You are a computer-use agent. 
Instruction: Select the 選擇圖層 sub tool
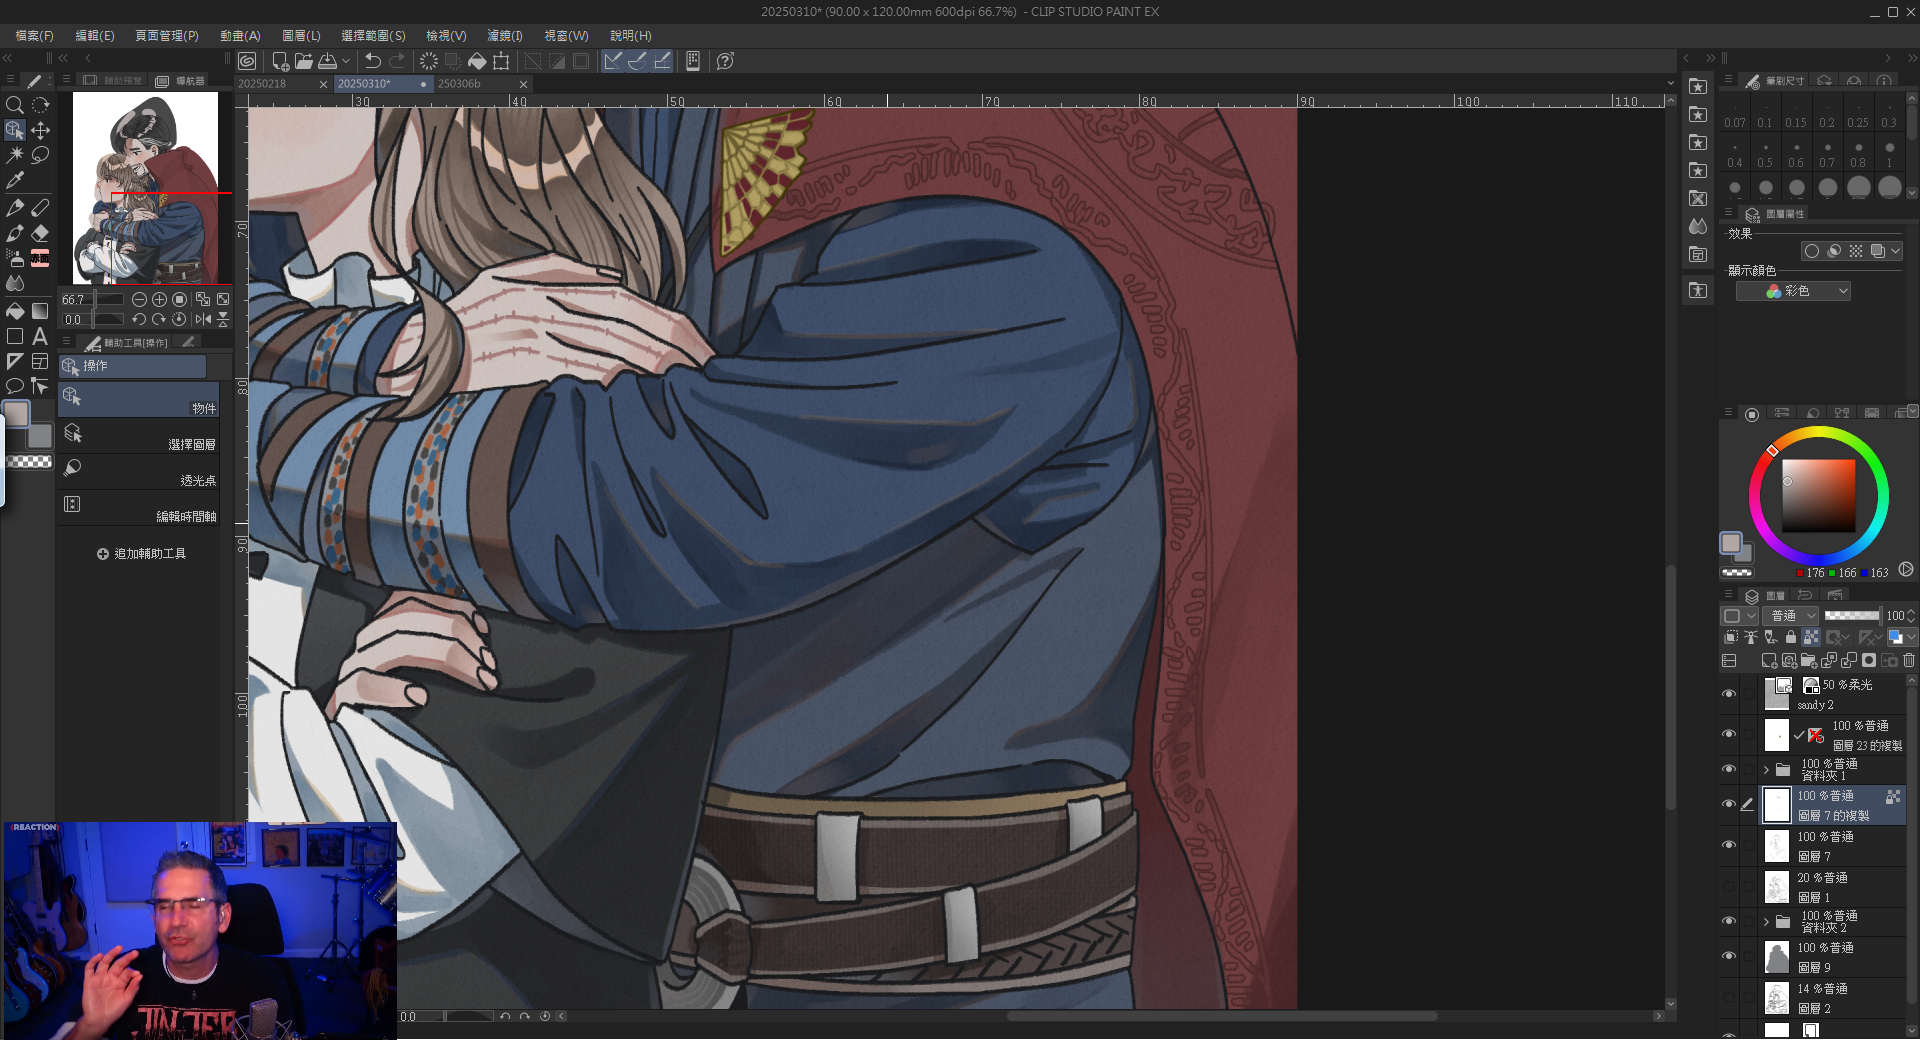pos(139,435)
